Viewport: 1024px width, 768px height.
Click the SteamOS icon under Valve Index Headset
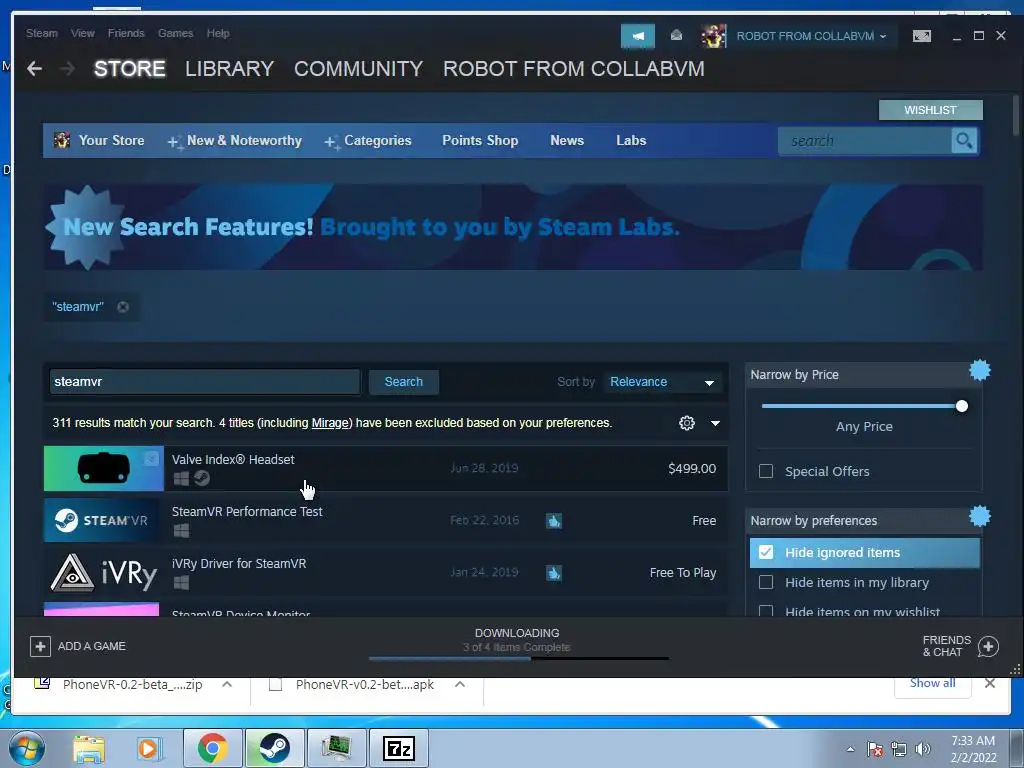[202, 479]
